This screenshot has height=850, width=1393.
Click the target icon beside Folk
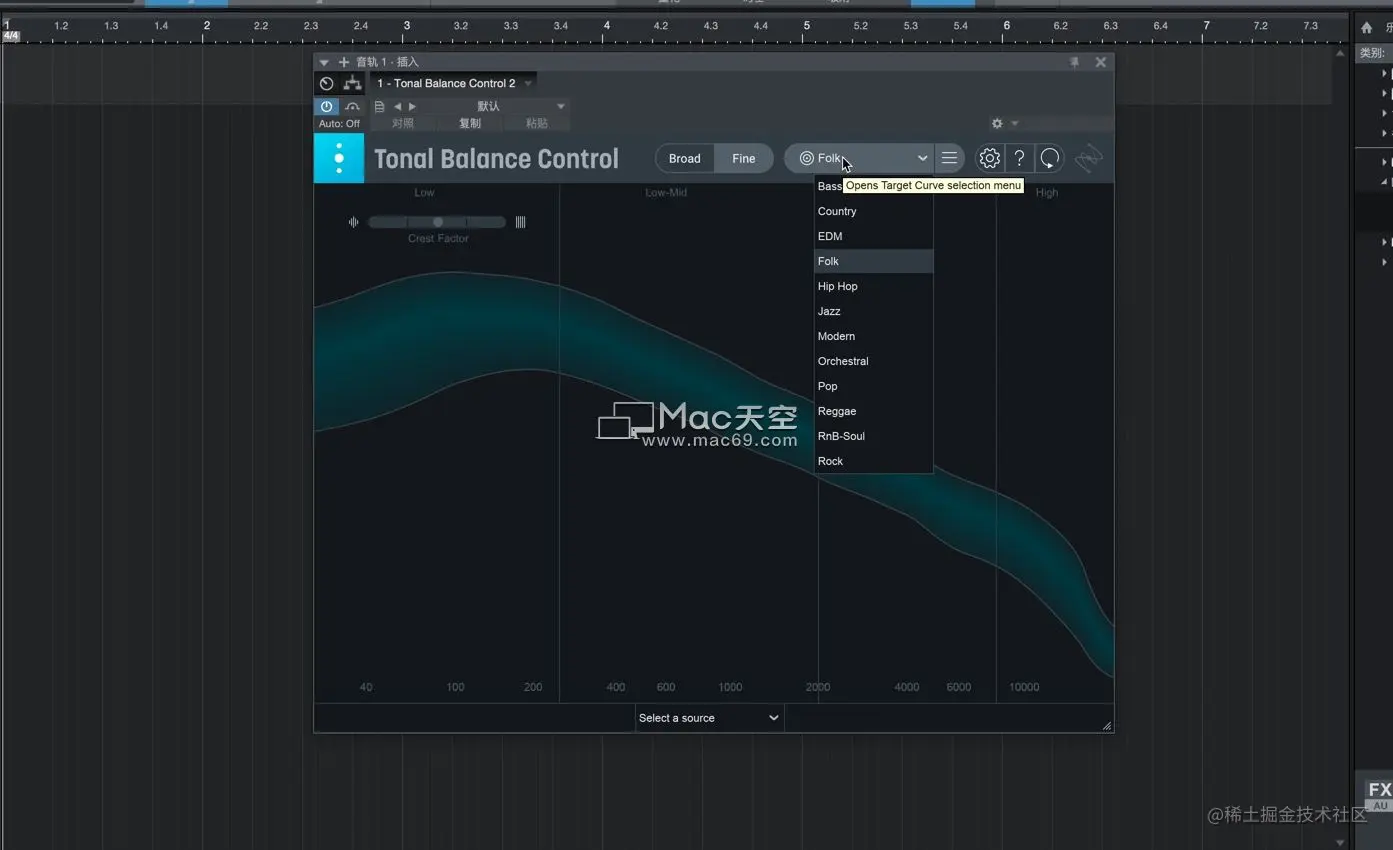(807, 158)
